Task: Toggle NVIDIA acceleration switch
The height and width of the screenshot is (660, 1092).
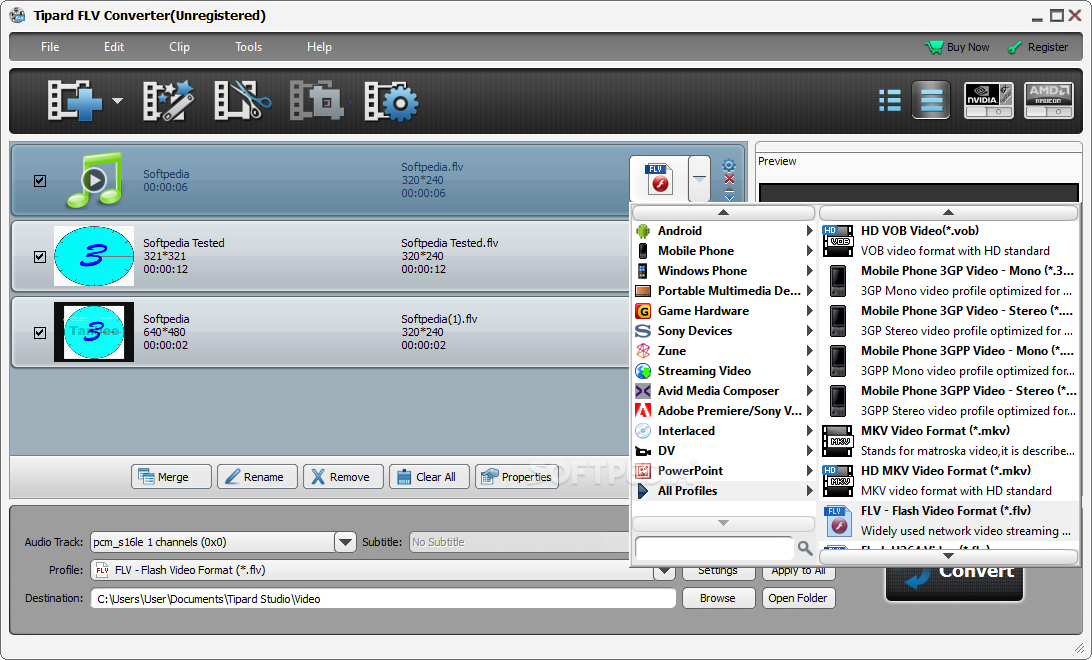Action: pos(989,101)
